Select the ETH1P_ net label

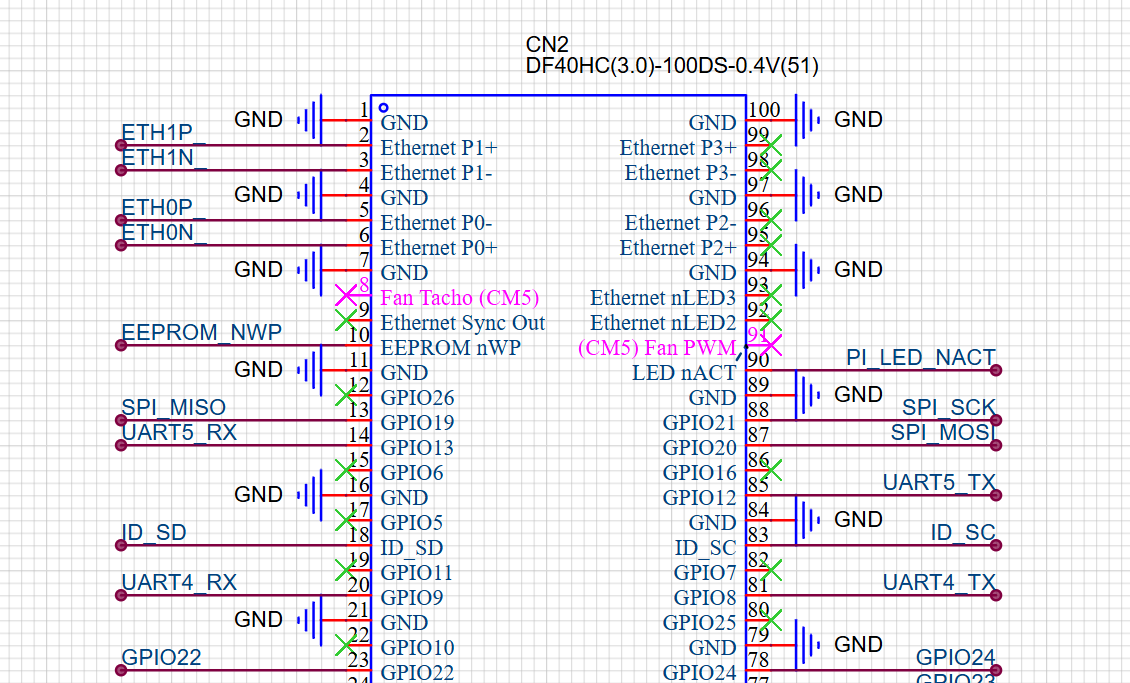(164, 133)
